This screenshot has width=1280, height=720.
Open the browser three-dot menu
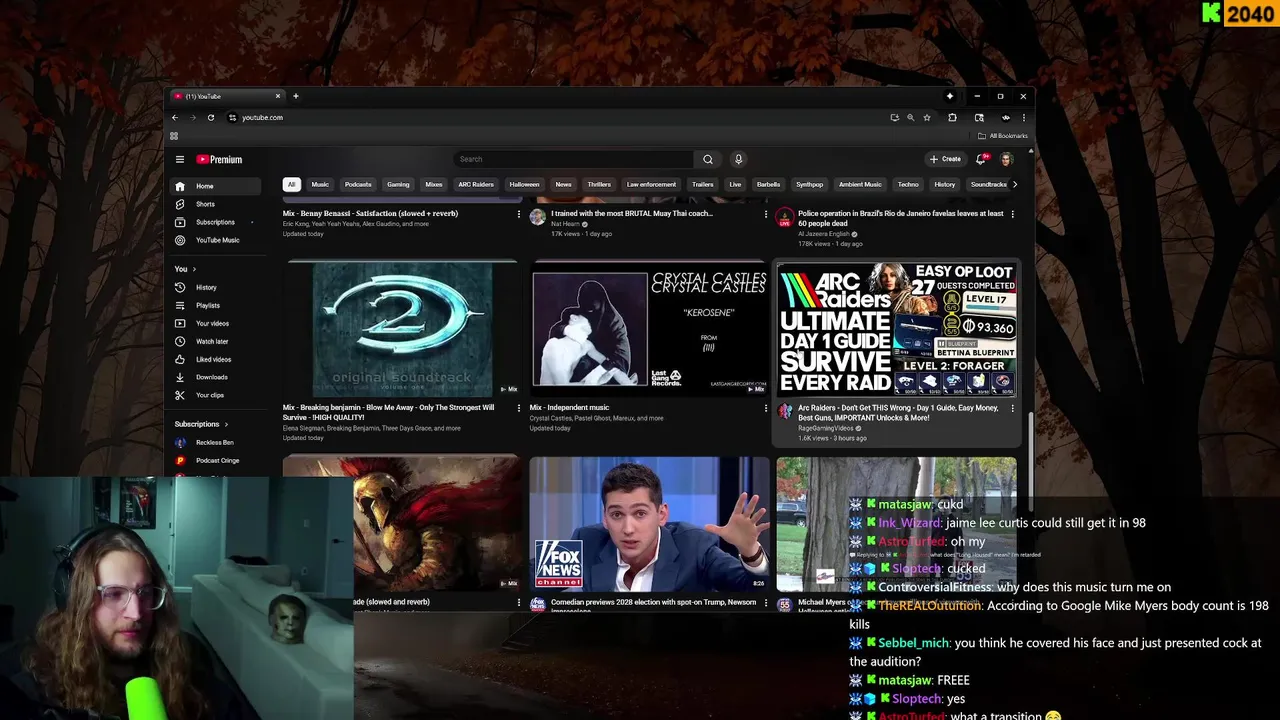coord(1023,117)
